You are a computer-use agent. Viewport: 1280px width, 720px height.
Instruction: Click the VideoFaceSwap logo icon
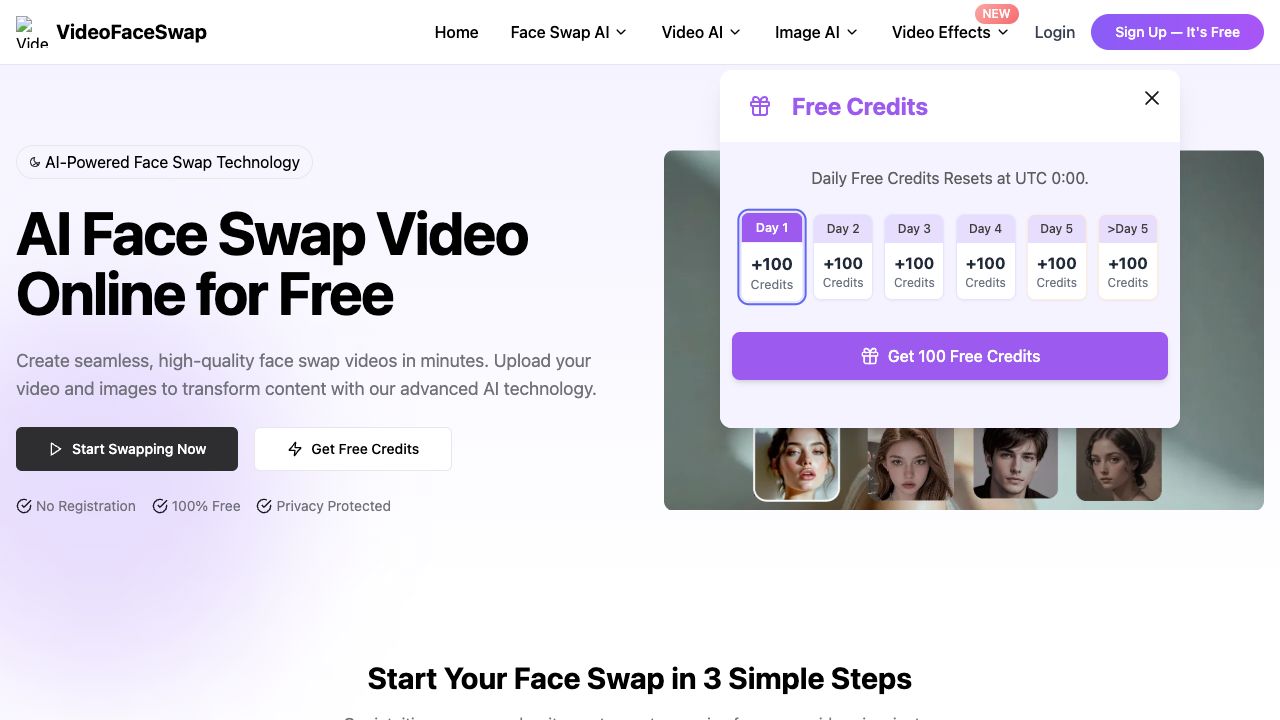click(x=32, y=32)
